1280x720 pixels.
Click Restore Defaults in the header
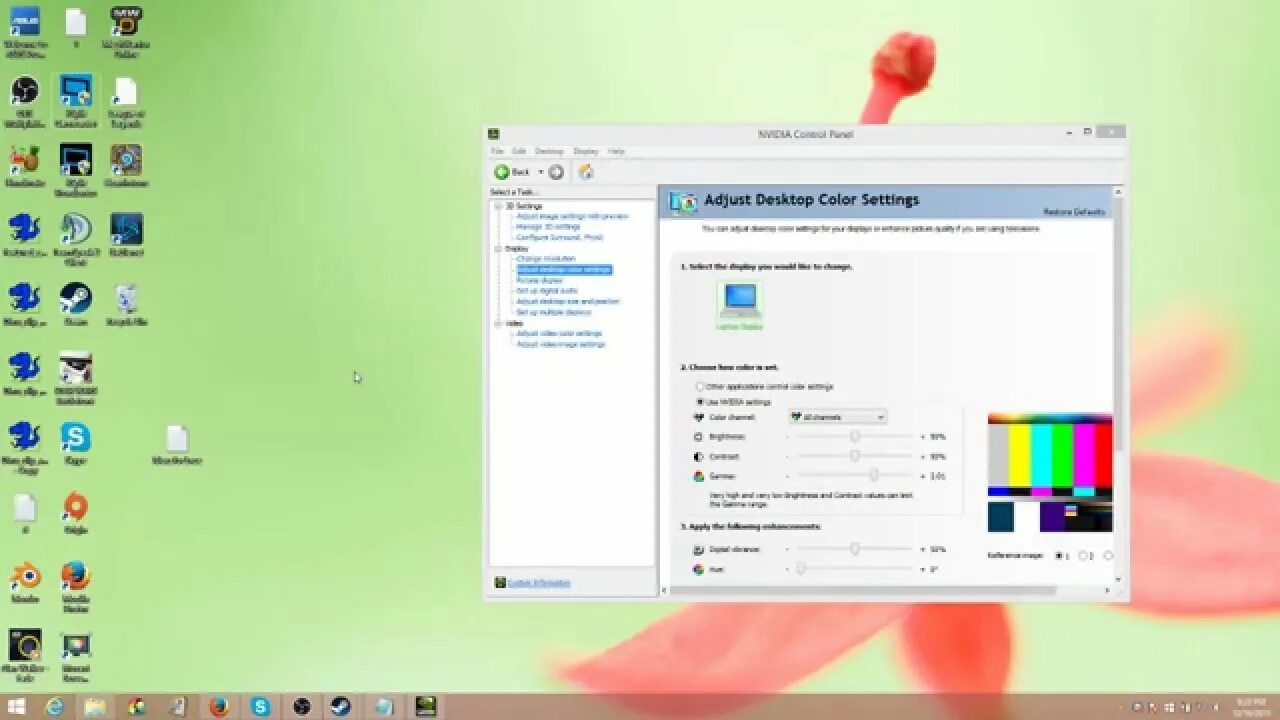1074,212
